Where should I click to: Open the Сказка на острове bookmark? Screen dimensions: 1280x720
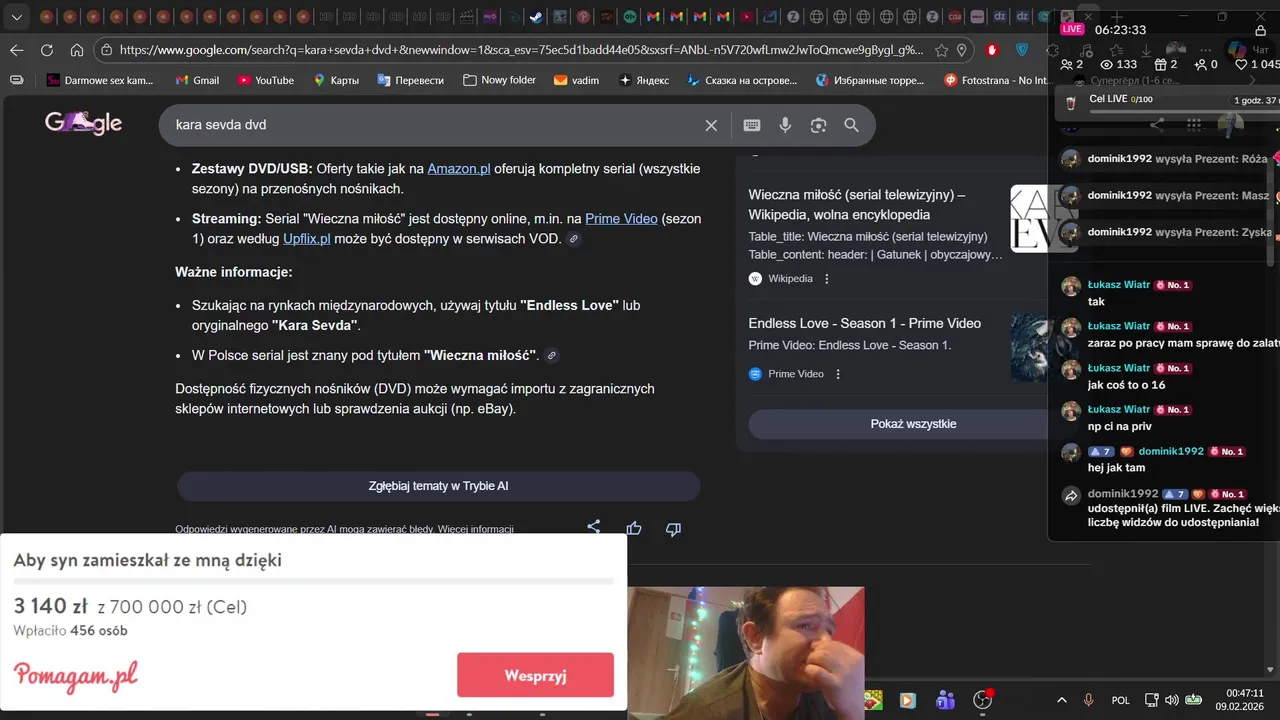click(x=742, y=80)
